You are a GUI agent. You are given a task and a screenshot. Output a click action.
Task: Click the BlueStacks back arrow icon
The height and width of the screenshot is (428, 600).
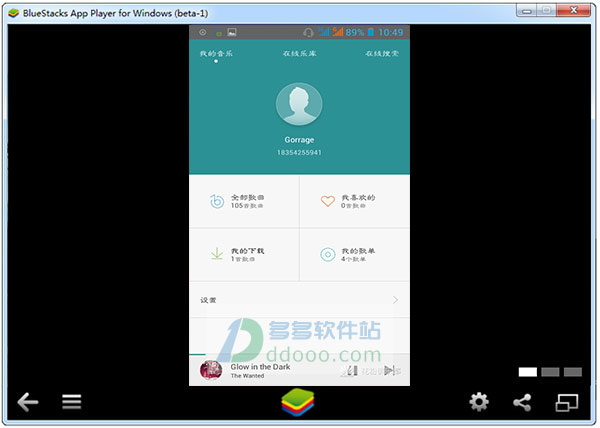pos(27,403)
